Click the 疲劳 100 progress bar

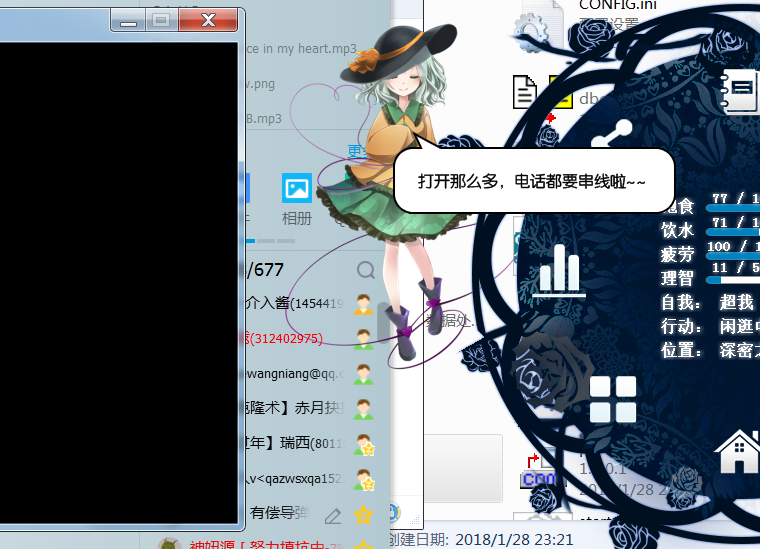(x=733, y=256)
